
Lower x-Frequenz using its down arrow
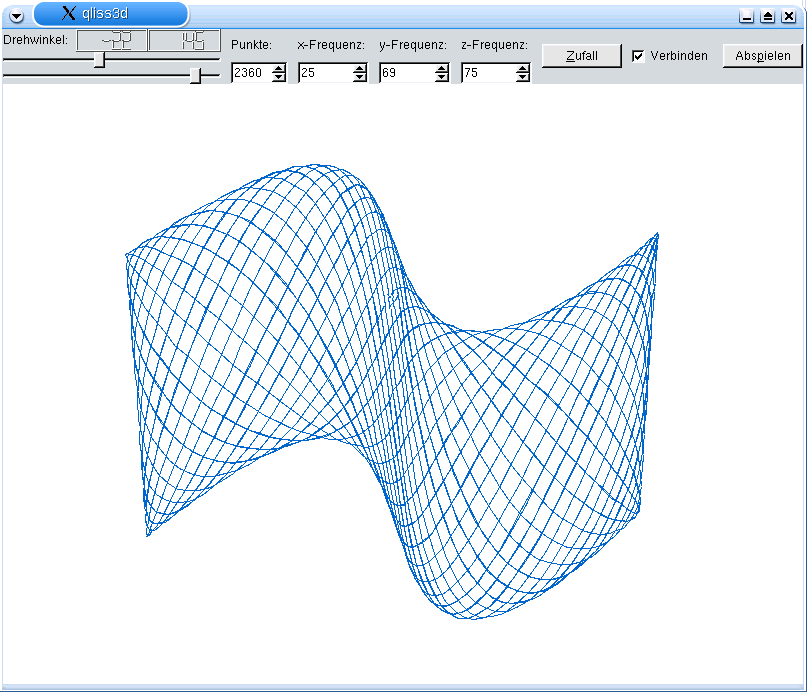coord(360,77)
